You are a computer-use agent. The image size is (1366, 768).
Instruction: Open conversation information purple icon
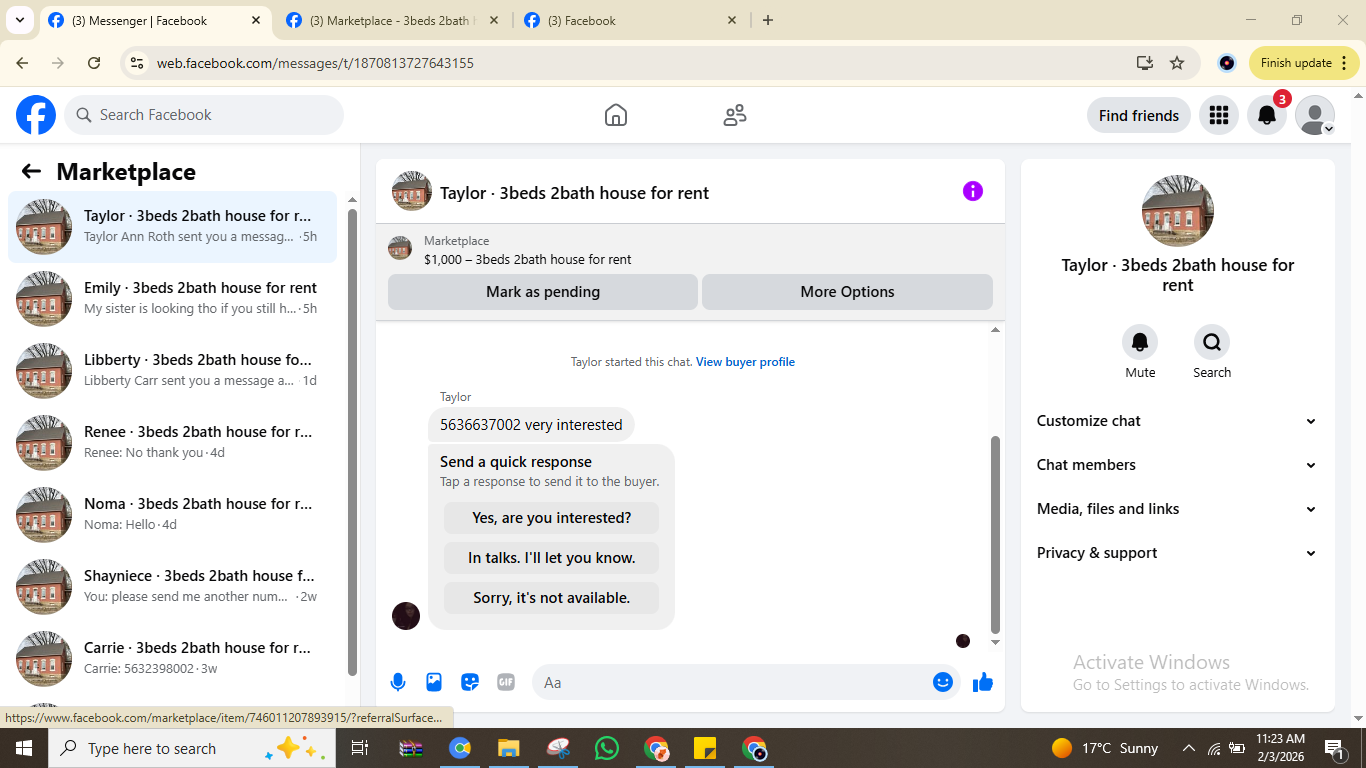[x=973, y=191]
